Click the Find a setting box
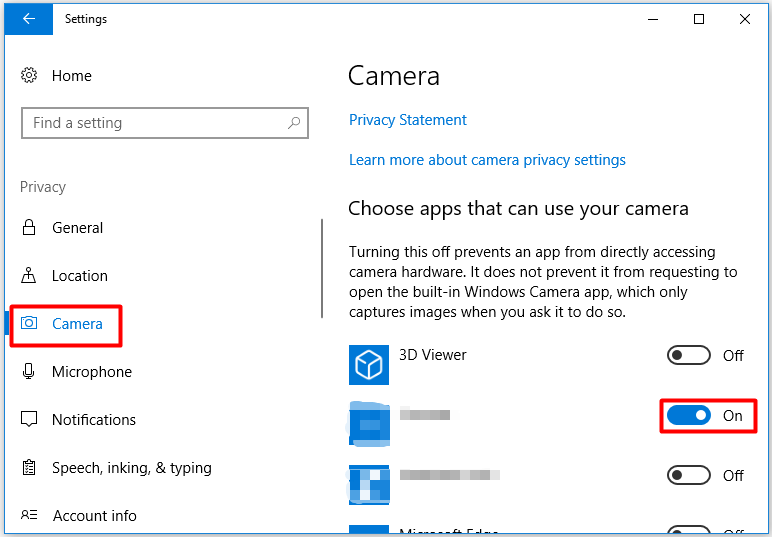Screen dimensions: 772x537 [165, 123]
